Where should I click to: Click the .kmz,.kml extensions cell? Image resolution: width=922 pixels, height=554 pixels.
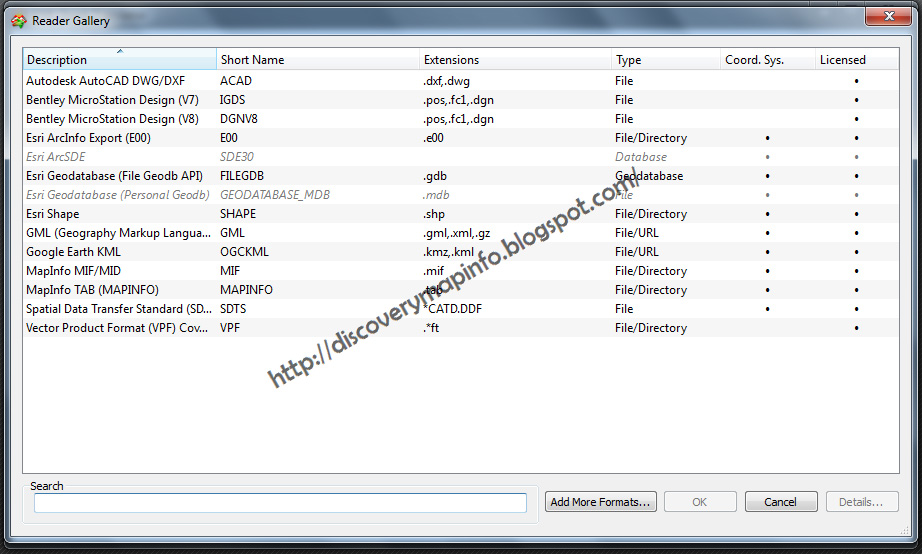(448, 252)
